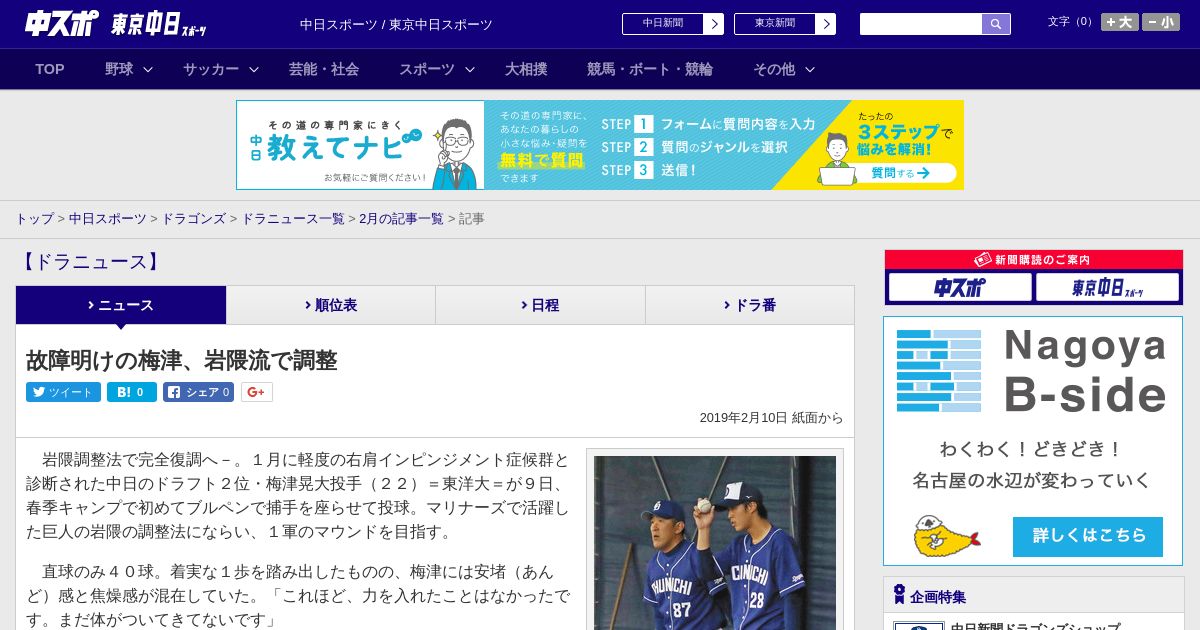Expand the スポーツ navigation dropdown
The width and height of the screenshot is (1200, 630).
click(437, 69)
